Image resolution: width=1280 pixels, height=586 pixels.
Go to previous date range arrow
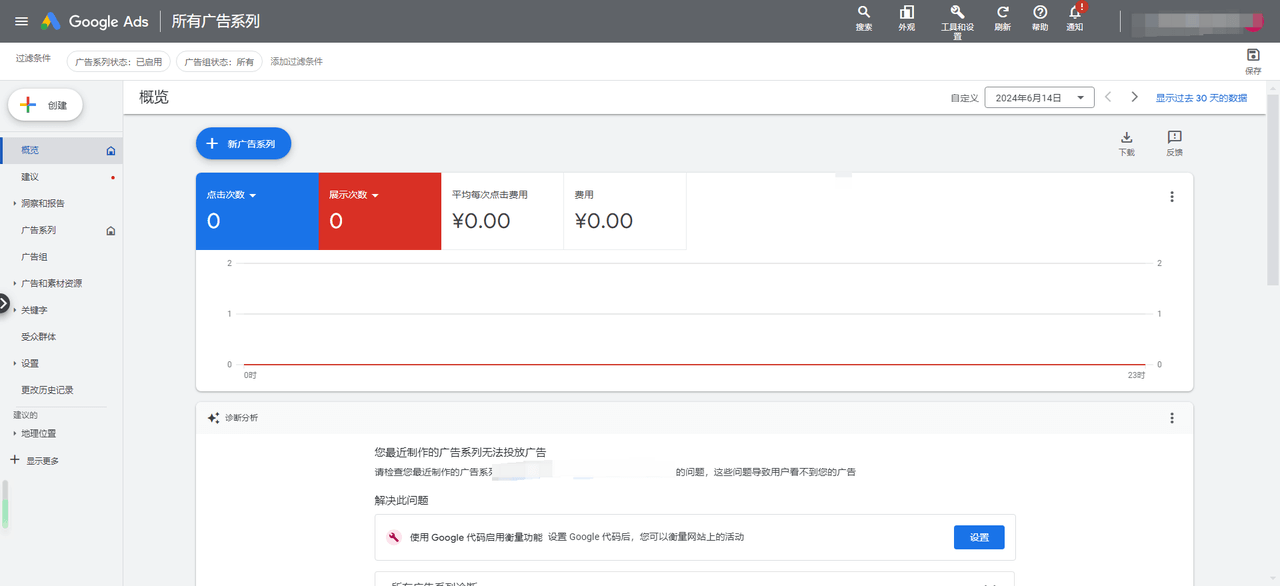pyautogui.click(x=1108, y=97)
